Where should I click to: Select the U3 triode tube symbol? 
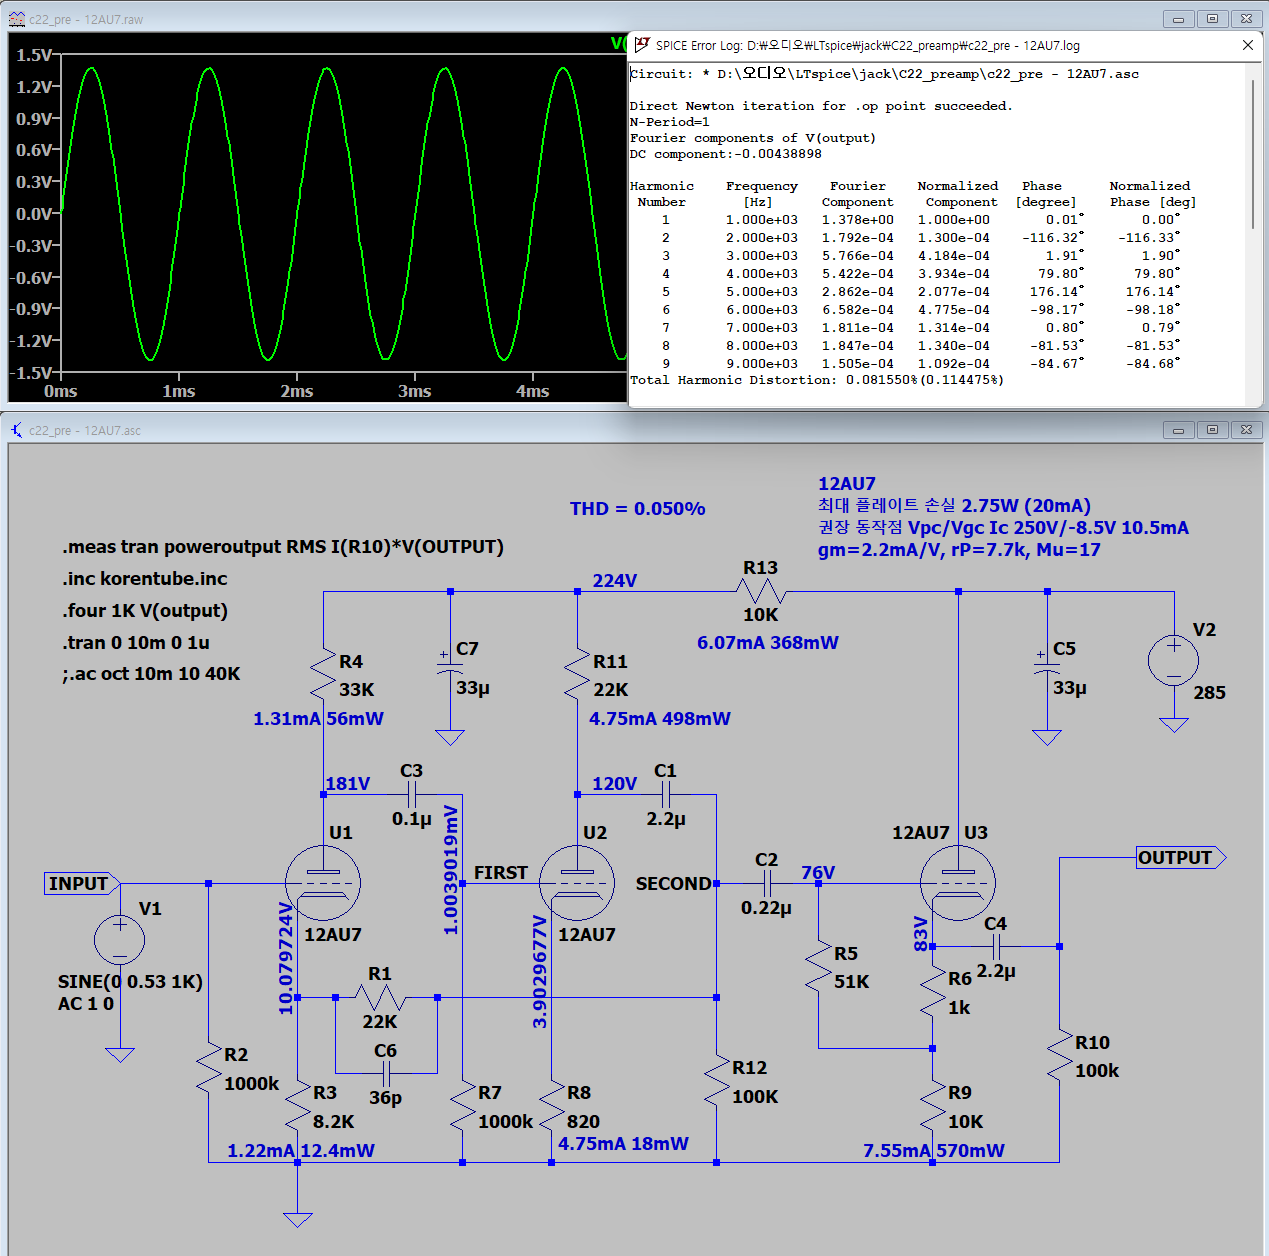[x=958, y=883]
